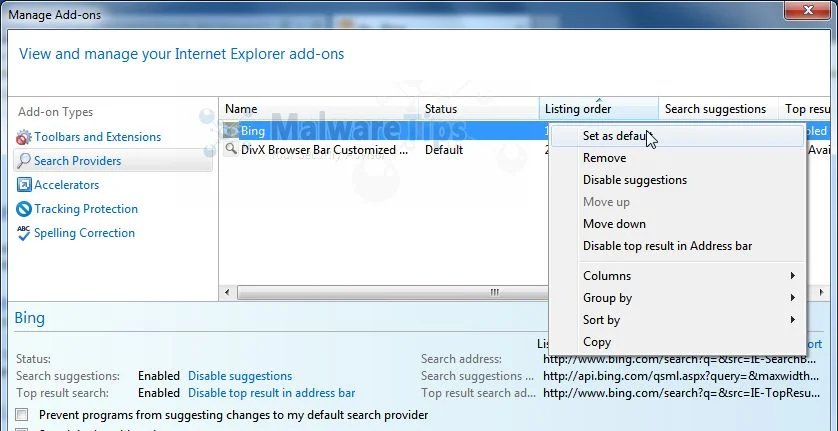Close the Manage Add-ons window
The width and height of the screenshot is (838, 431).
point(807,10)
